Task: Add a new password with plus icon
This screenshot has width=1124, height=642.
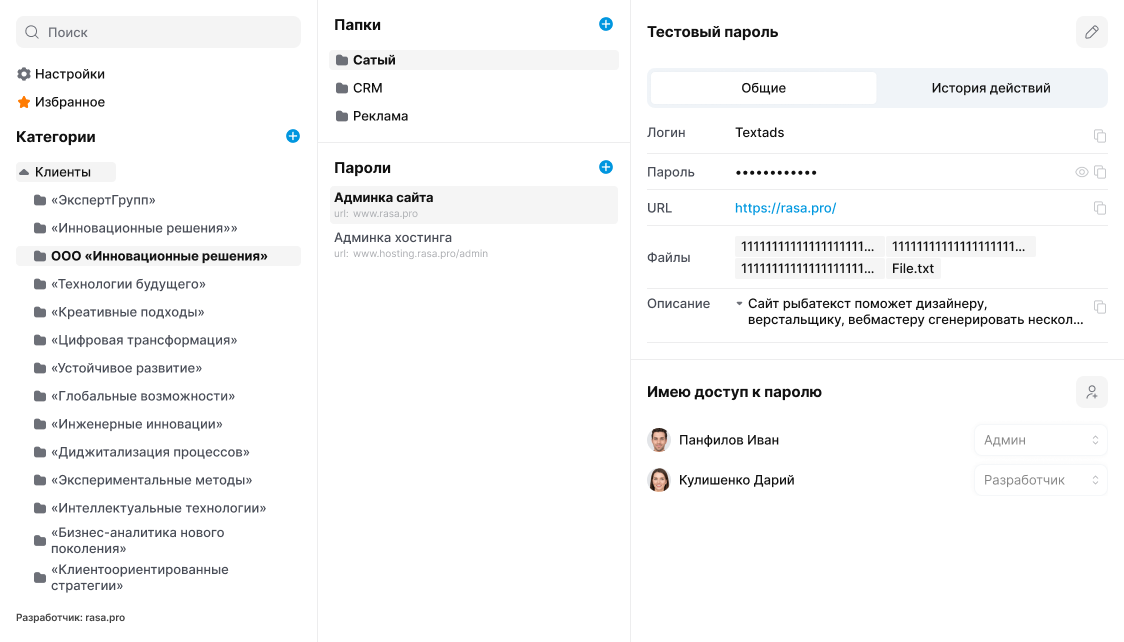Action: coord(605,167)
